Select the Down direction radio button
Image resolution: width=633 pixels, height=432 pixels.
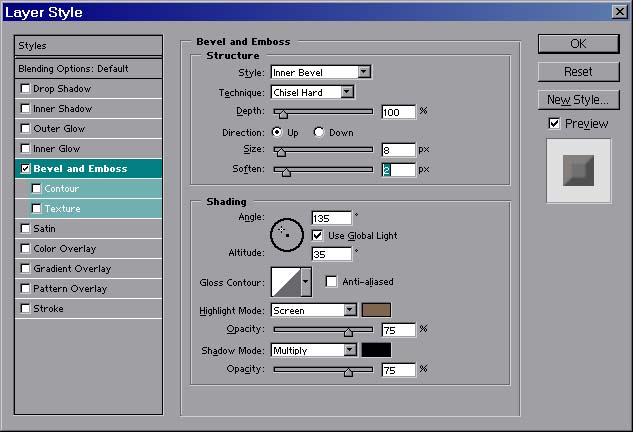319,132
